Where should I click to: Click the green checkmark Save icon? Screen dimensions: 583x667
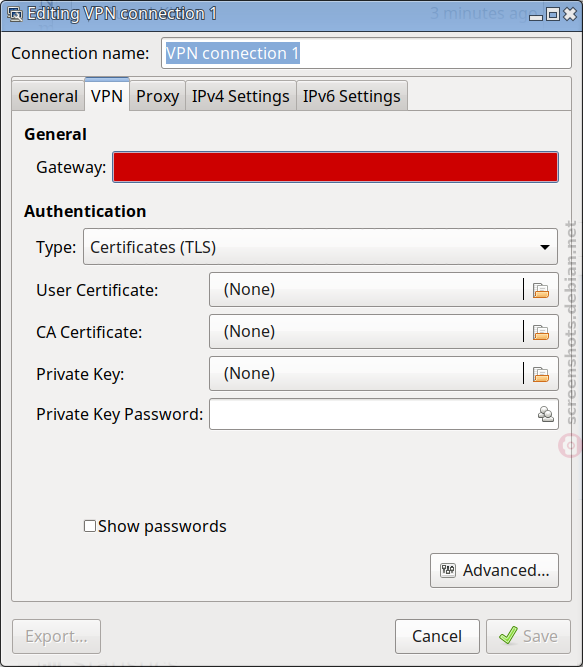coord(508,636)
